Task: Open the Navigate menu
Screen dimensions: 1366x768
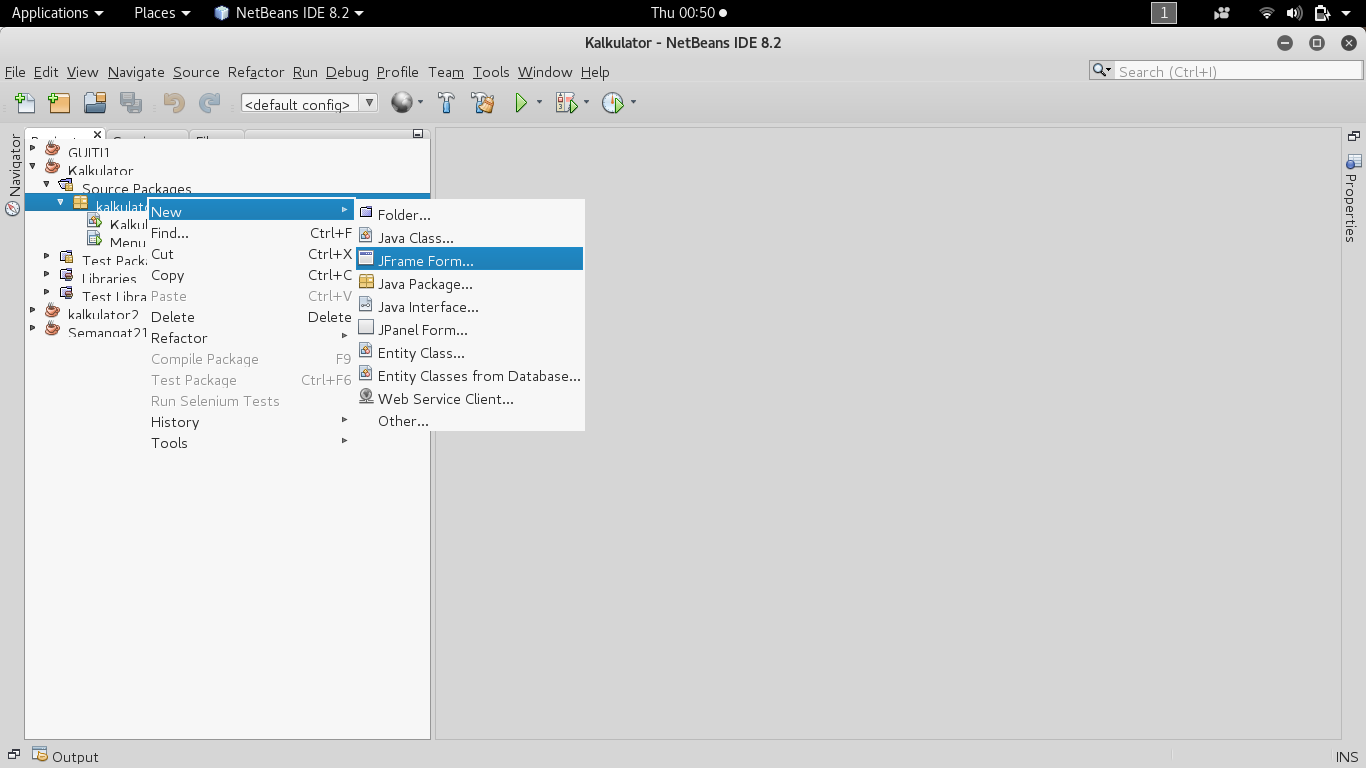Action: pyautogui.click(x=136, y=72)
